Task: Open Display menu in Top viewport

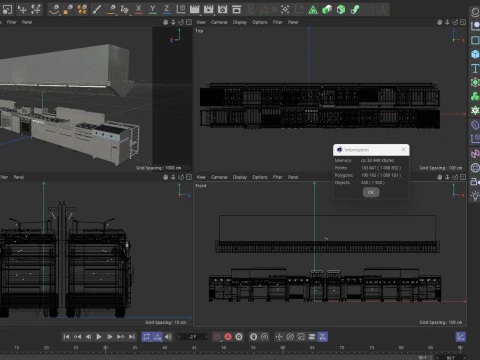Action: point(240,22)
